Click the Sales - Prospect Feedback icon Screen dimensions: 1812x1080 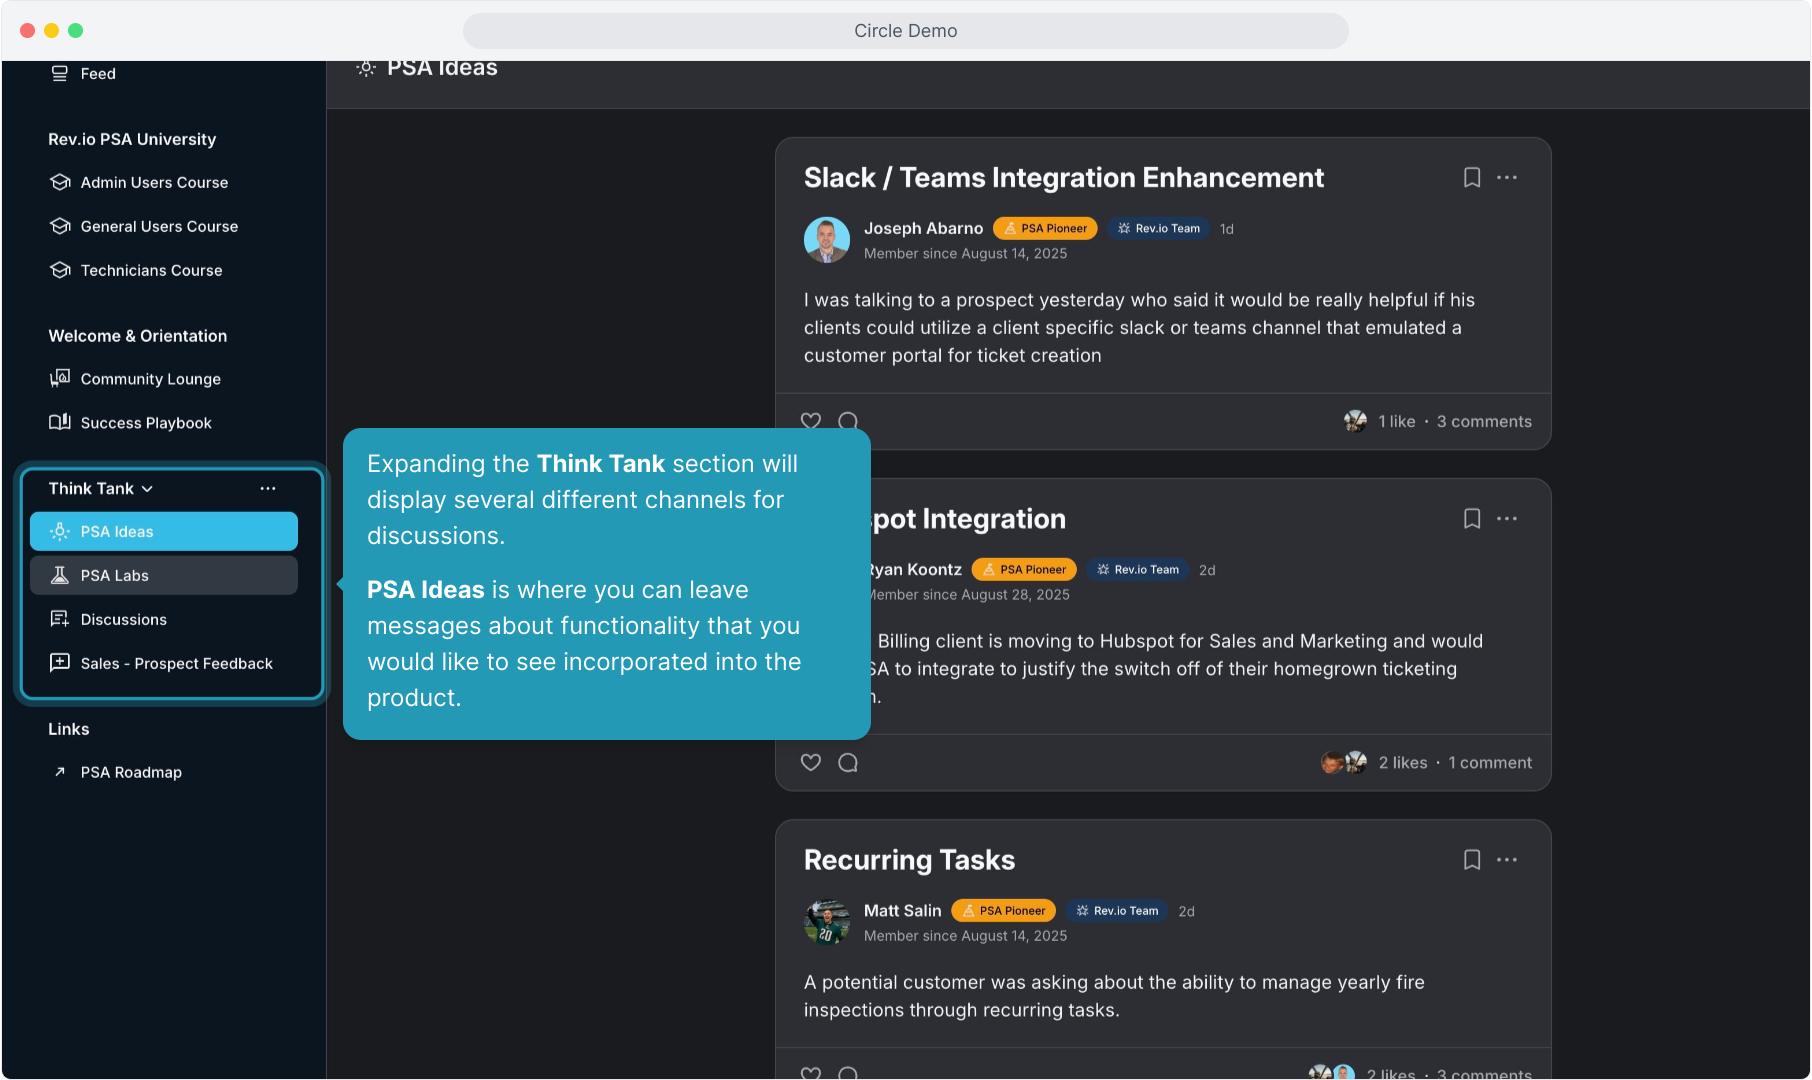click(60, 663)
